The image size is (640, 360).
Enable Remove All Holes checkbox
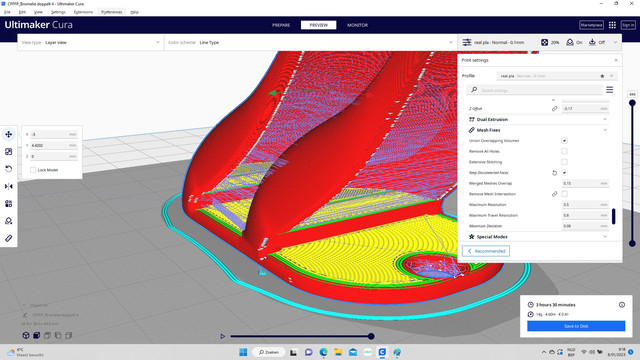tap(564, 151)
